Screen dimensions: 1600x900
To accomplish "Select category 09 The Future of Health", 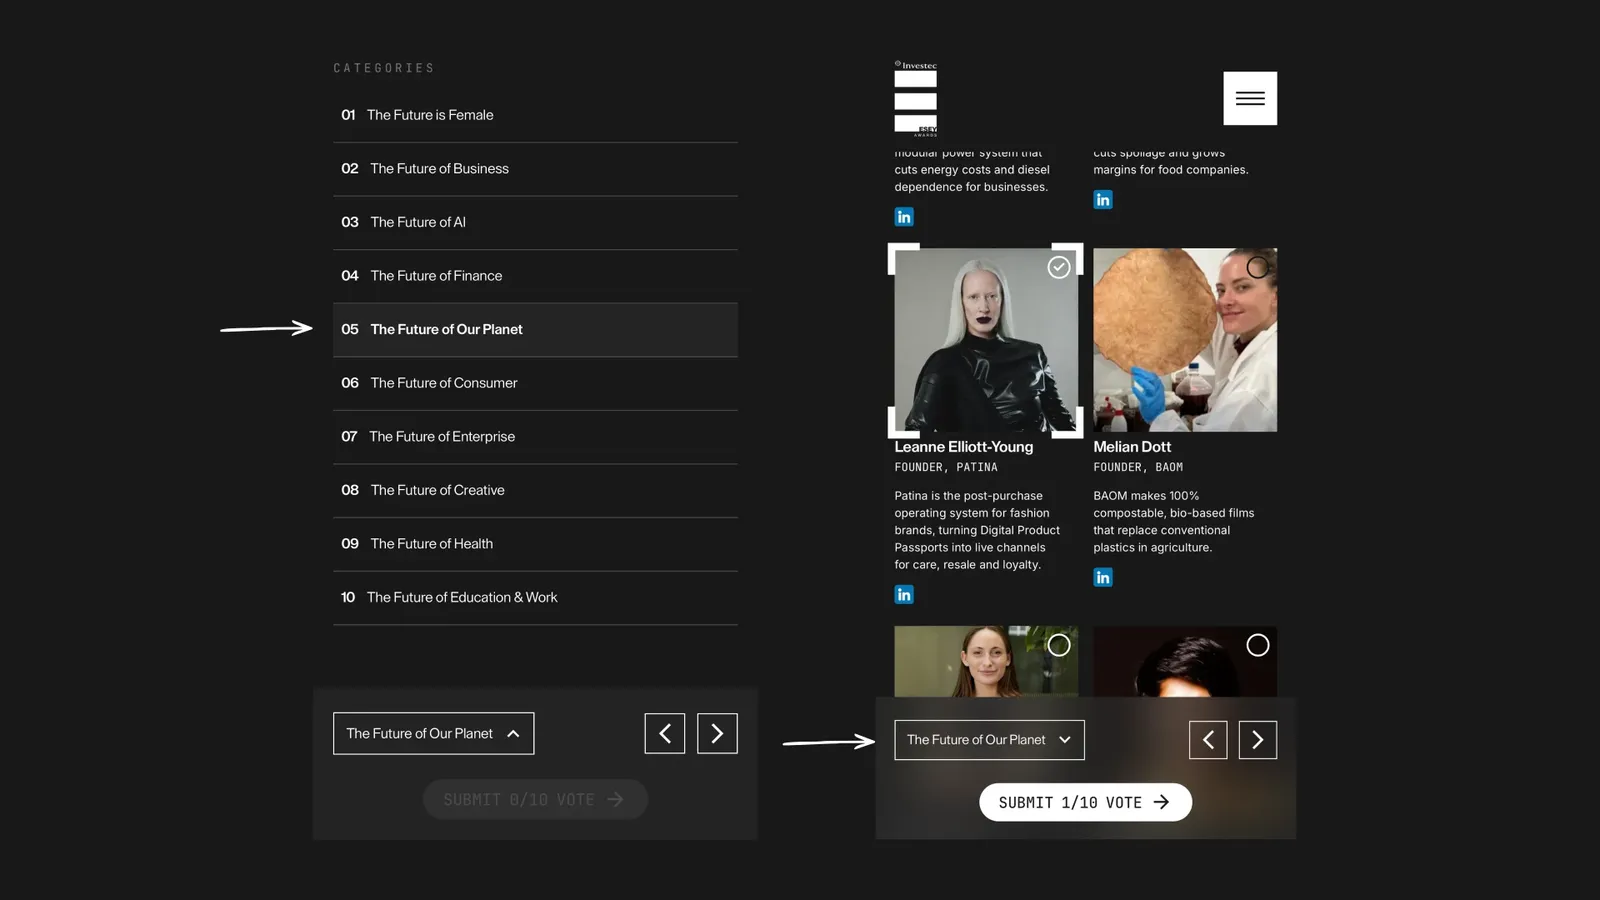I will tap(535, 544).
